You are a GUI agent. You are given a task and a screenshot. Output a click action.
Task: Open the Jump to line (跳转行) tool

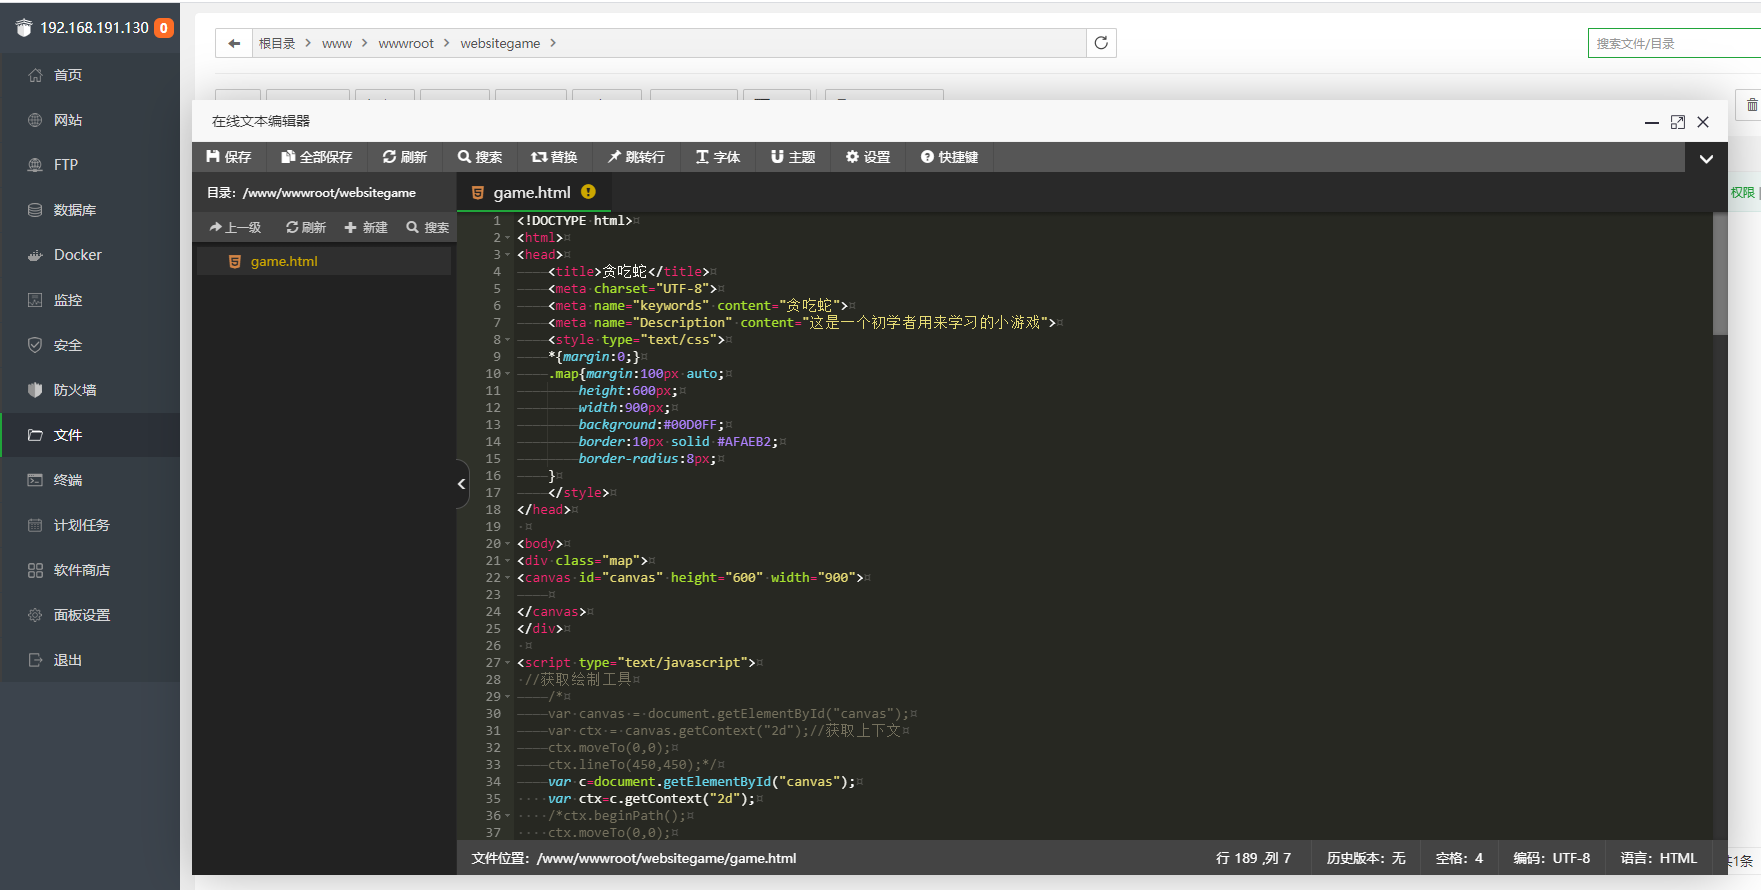636,157
